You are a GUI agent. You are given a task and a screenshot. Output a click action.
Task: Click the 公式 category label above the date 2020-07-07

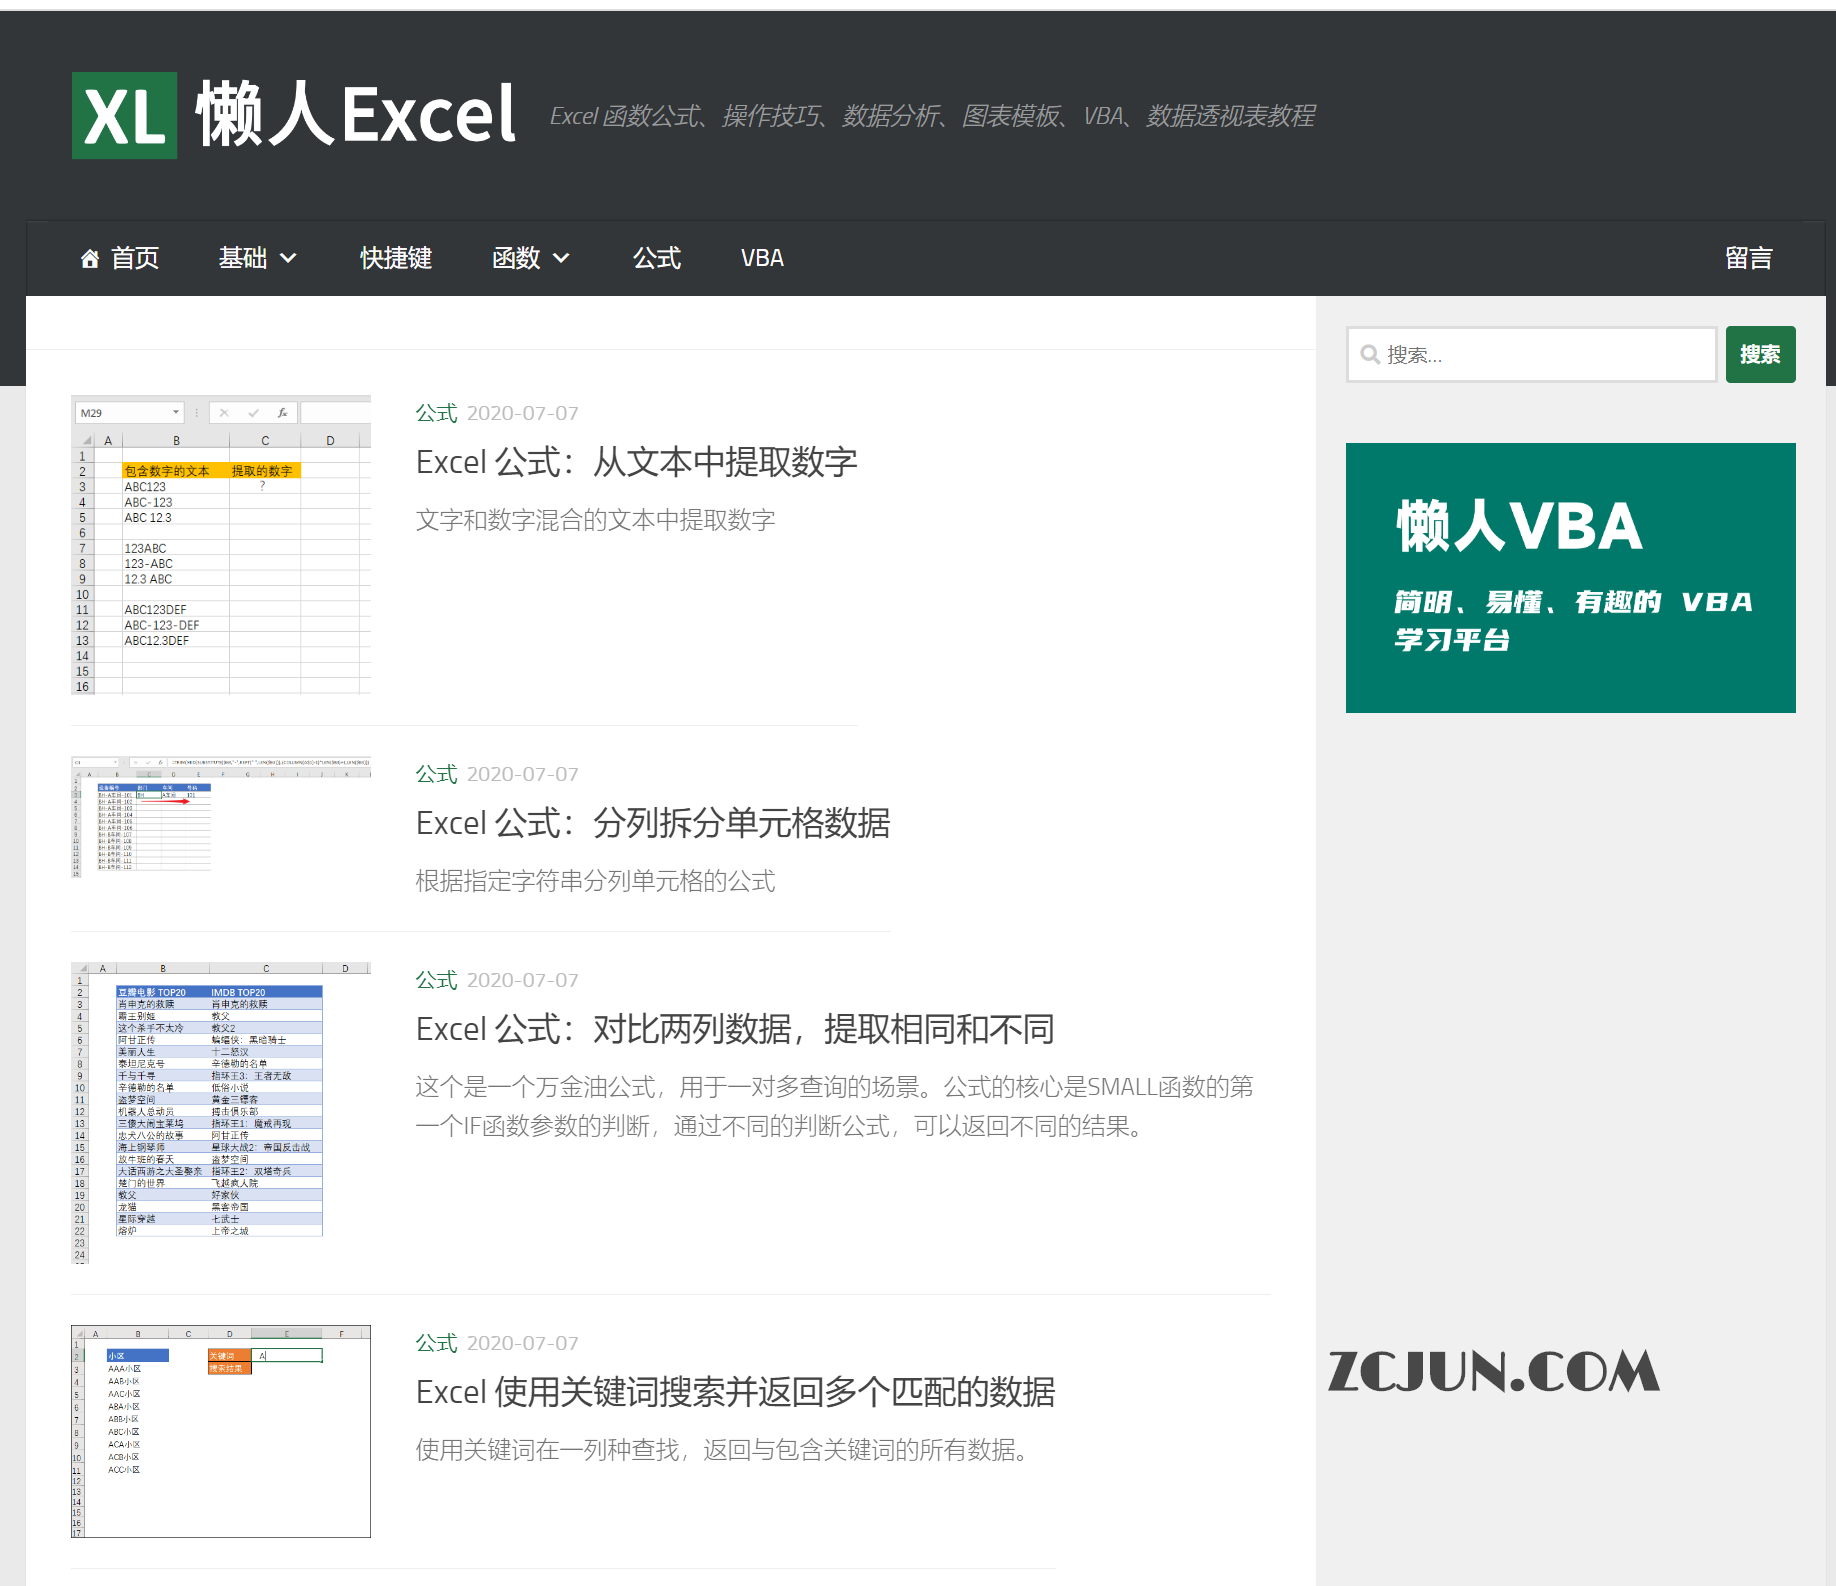[435, 413]
